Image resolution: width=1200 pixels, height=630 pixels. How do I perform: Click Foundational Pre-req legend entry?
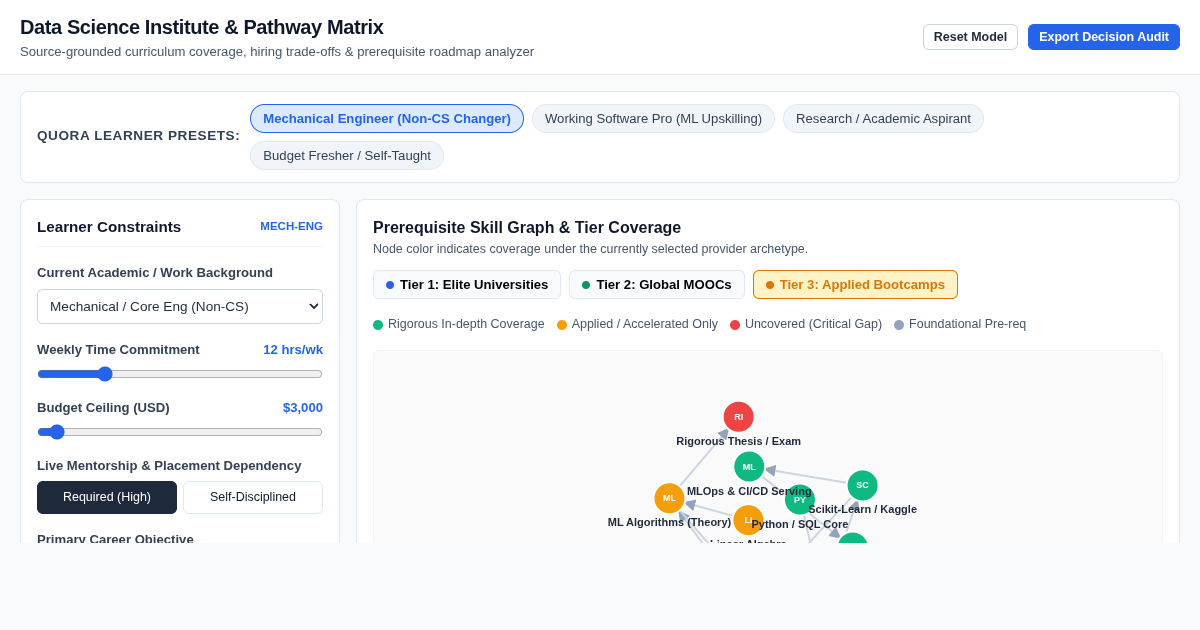[960, 325]
